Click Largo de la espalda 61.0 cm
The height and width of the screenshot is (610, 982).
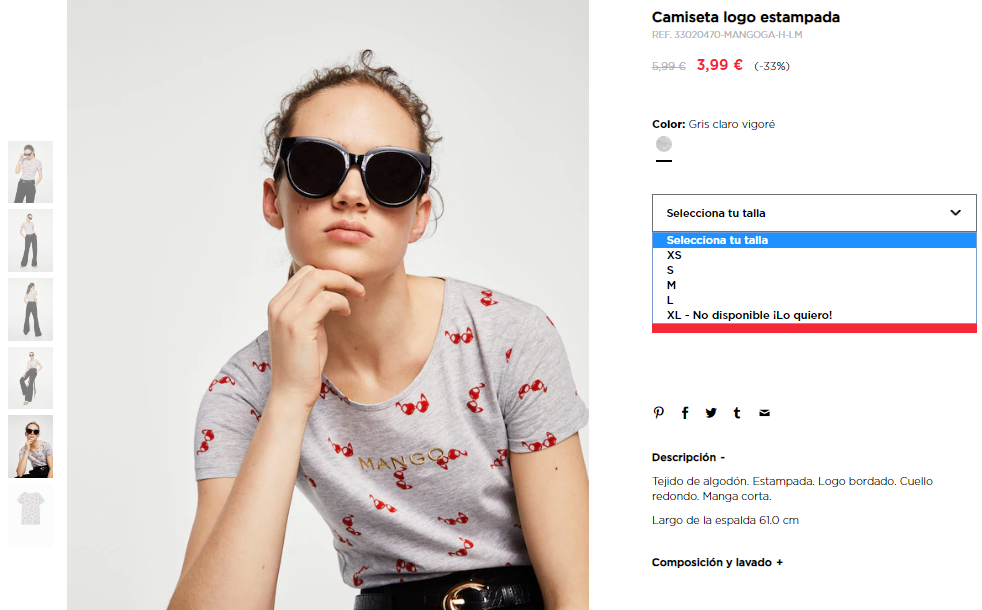[x=725, y=520]
